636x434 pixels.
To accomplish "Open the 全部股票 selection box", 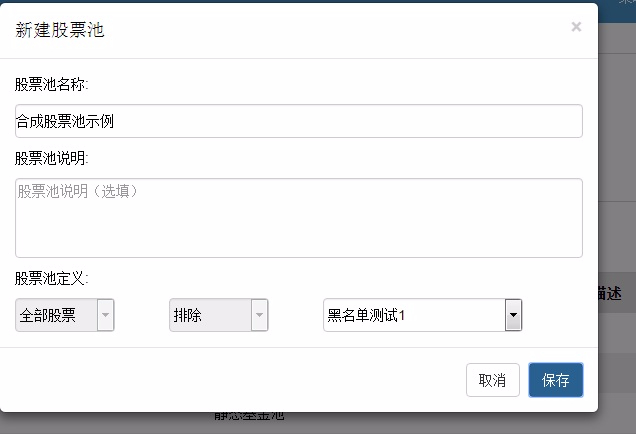I will (x=57, y=315).
